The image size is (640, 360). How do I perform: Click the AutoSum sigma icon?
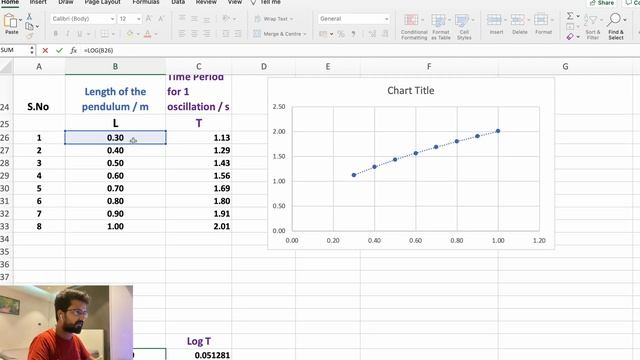(x=570, y=16)
